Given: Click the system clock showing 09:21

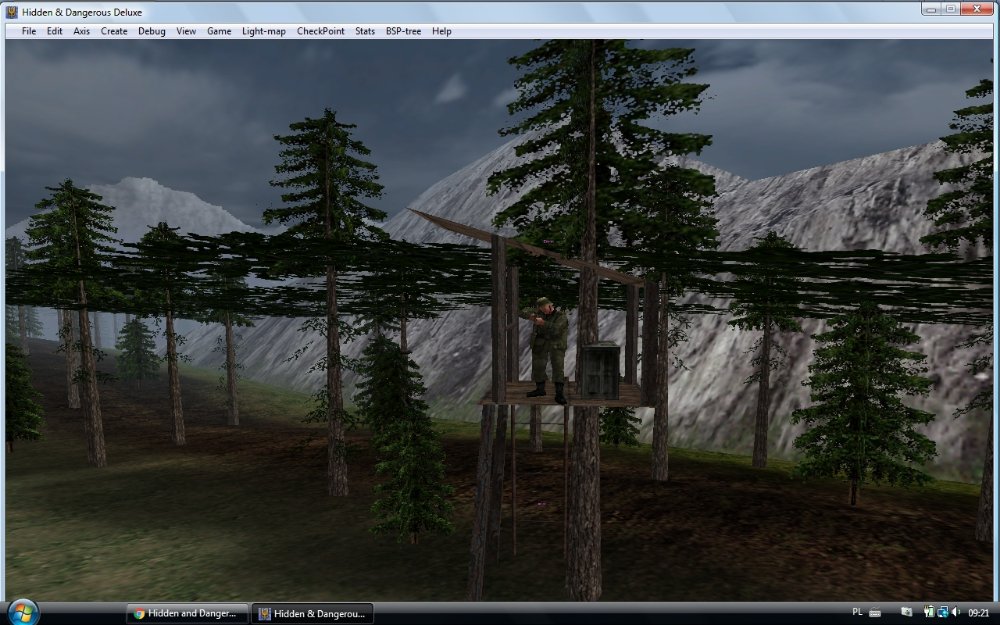Looking at the screenshot, I should tap(977, 612).
